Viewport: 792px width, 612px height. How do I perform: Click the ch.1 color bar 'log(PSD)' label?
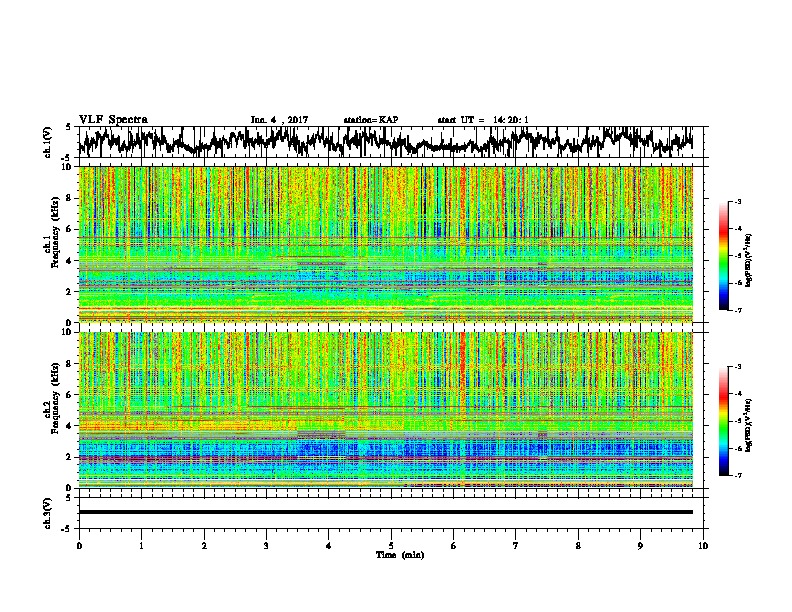point(749,261)
